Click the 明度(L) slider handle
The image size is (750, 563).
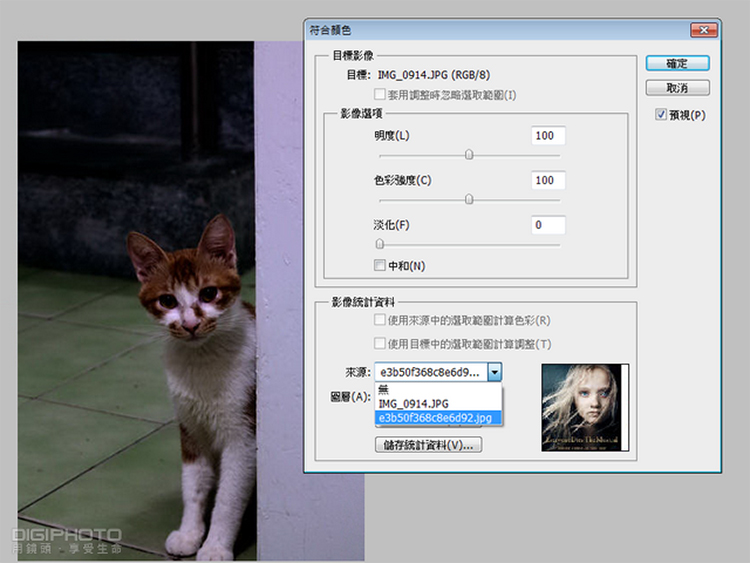(469, 155)
